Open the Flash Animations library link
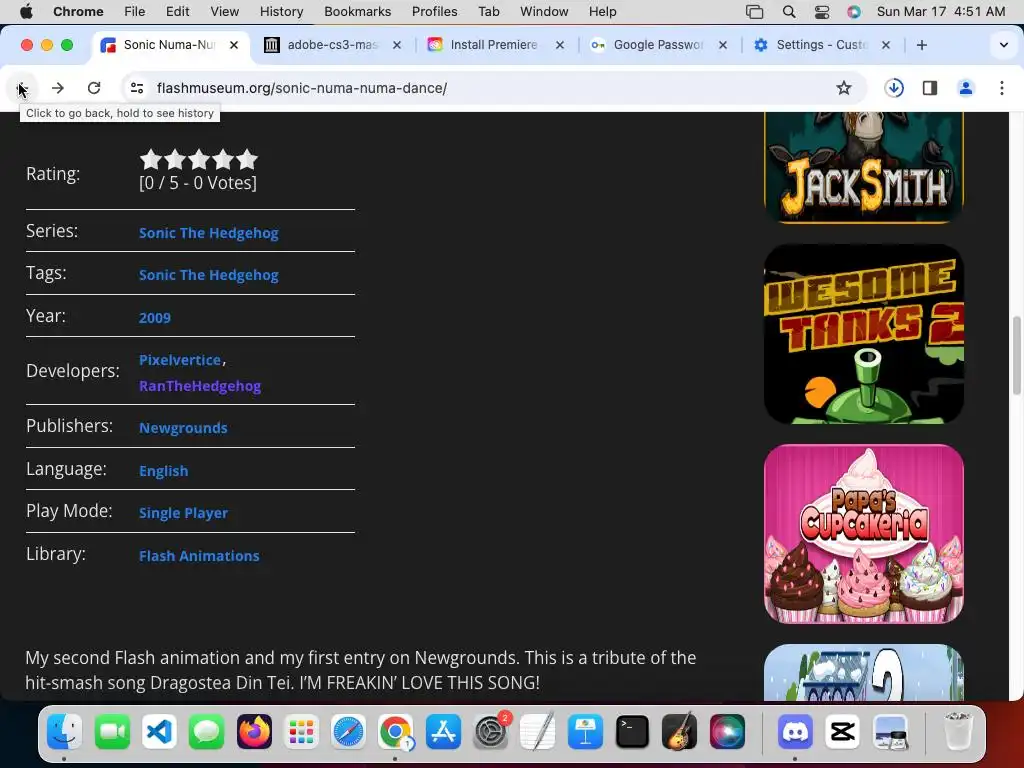 pos(199,556)
